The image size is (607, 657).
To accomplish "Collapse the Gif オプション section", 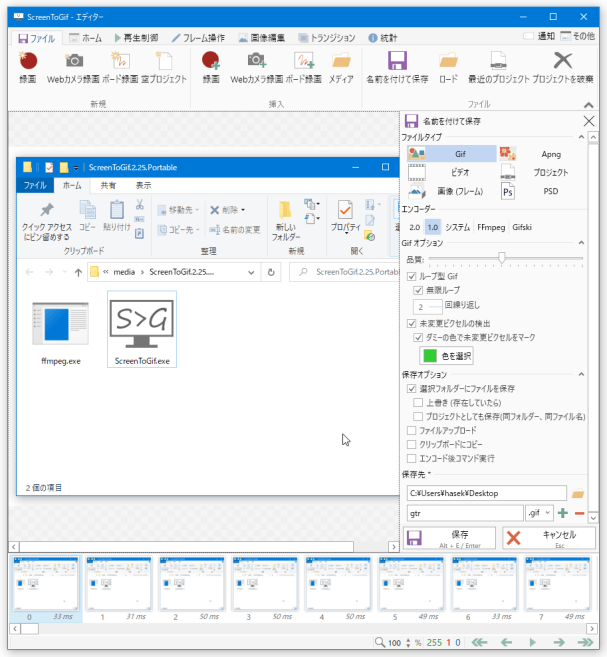I will coord(581,244).
